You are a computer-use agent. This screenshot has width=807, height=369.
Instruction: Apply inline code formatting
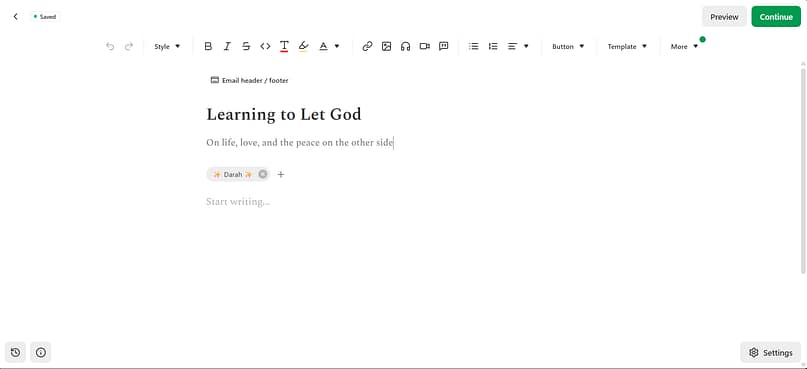265,46
